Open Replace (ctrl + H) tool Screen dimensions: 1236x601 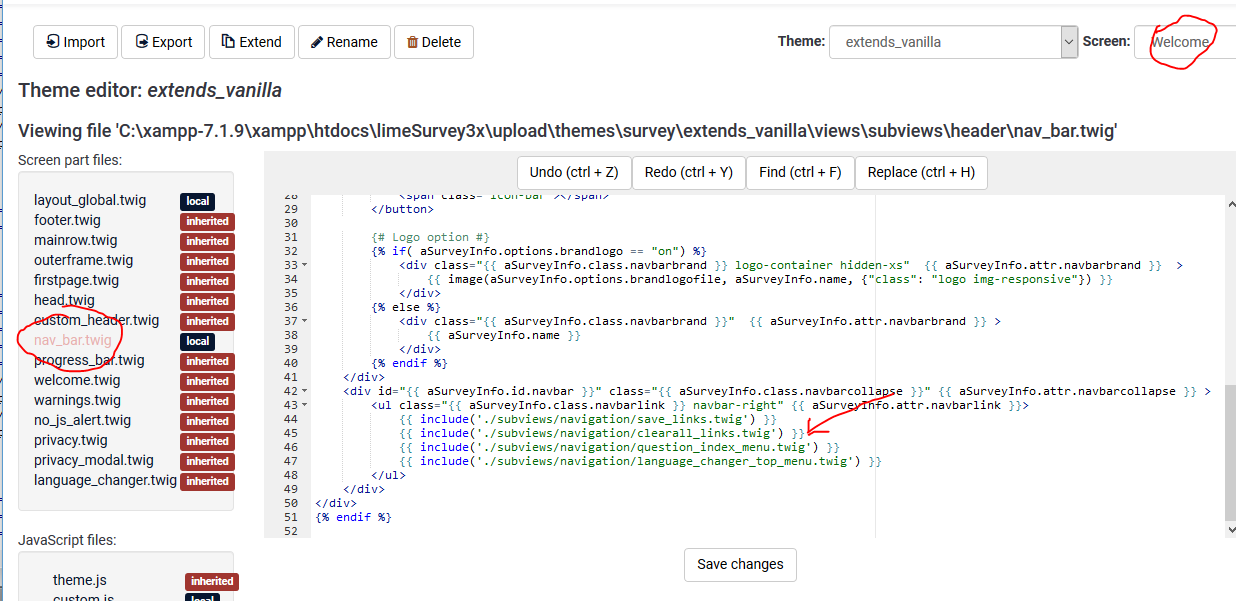click(920, 172)
